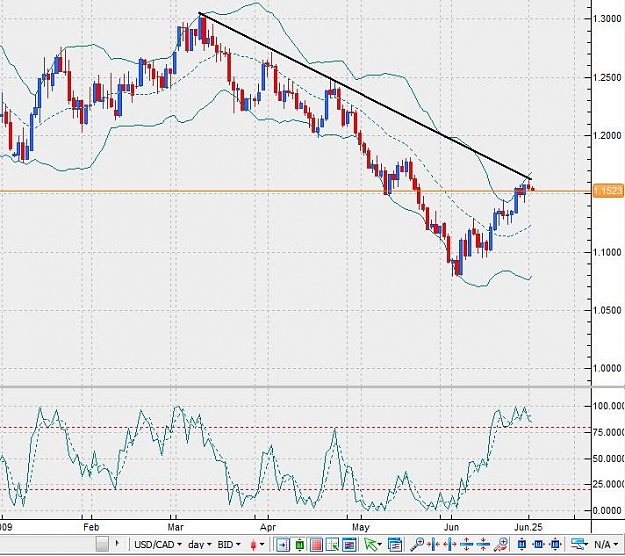The height and width of the screenshot is (556, 625).
Task: Click the 75.0000 oscillator axis label
Action: coord(609,432)
